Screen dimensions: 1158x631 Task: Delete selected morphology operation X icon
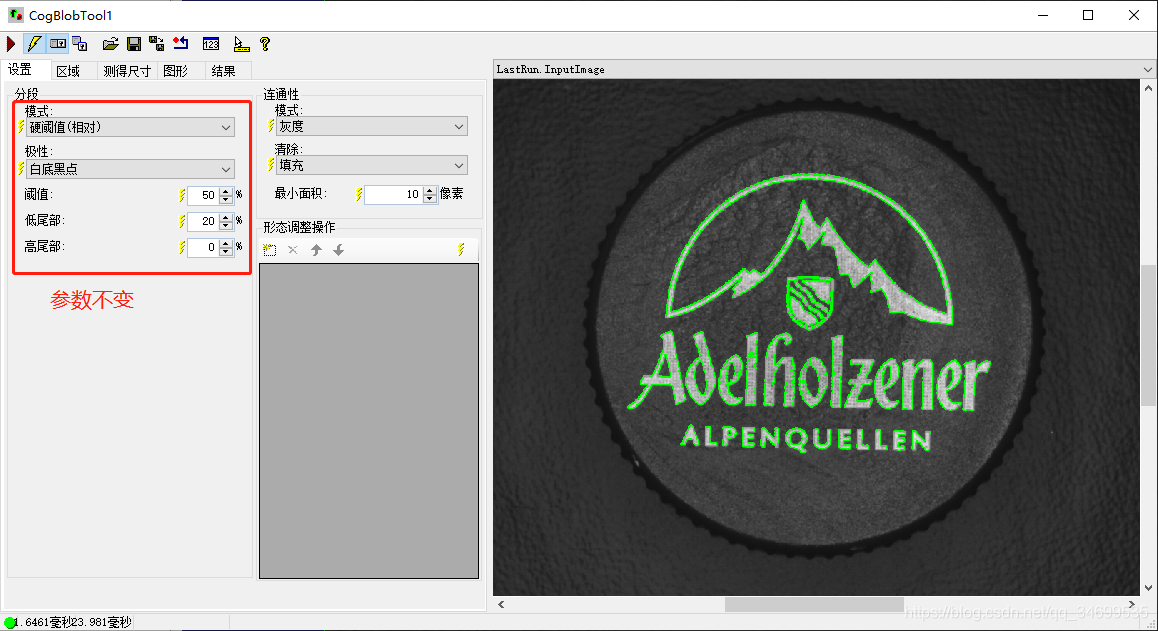(292, 250)
